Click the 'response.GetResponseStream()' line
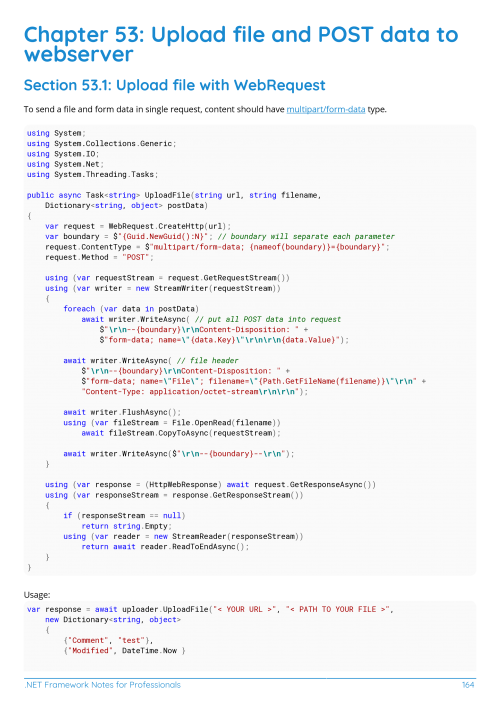The image size is (500, 707). tap(174, 495)
